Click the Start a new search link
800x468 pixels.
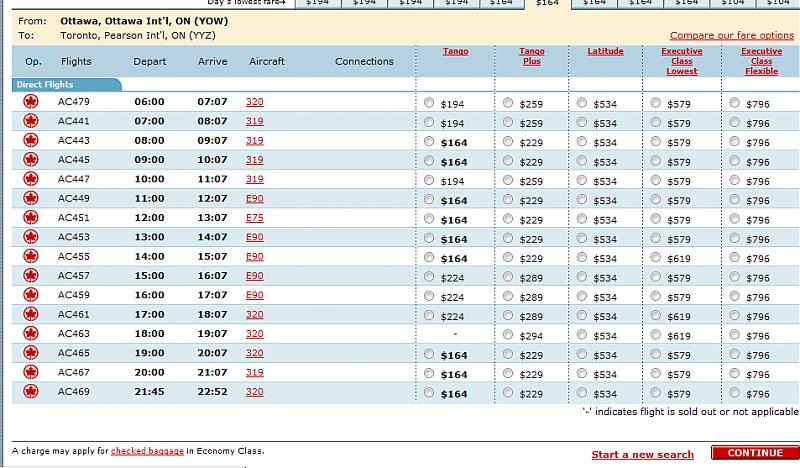point(642,455)
